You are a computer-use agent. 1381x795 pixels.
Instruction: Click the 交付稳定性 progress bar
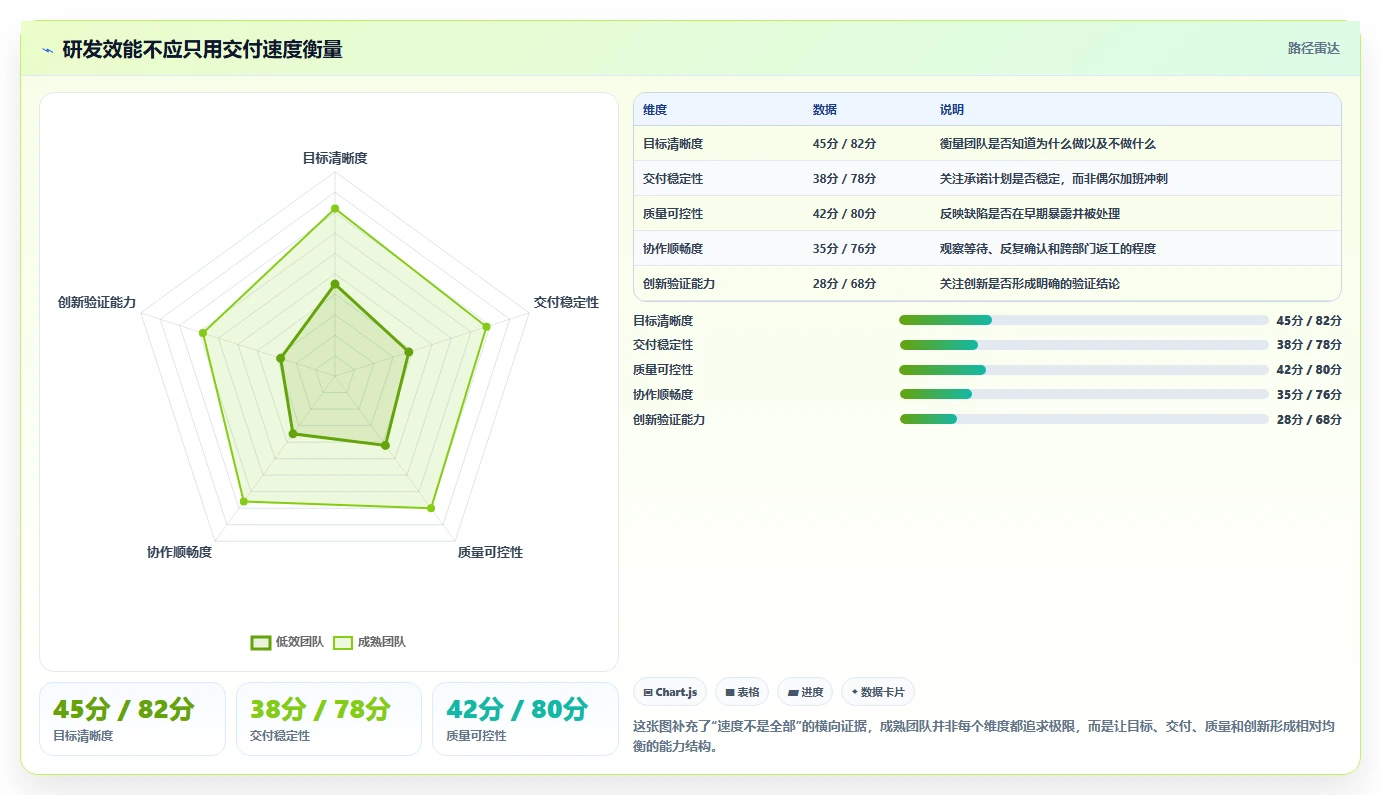coord(1084,345)
